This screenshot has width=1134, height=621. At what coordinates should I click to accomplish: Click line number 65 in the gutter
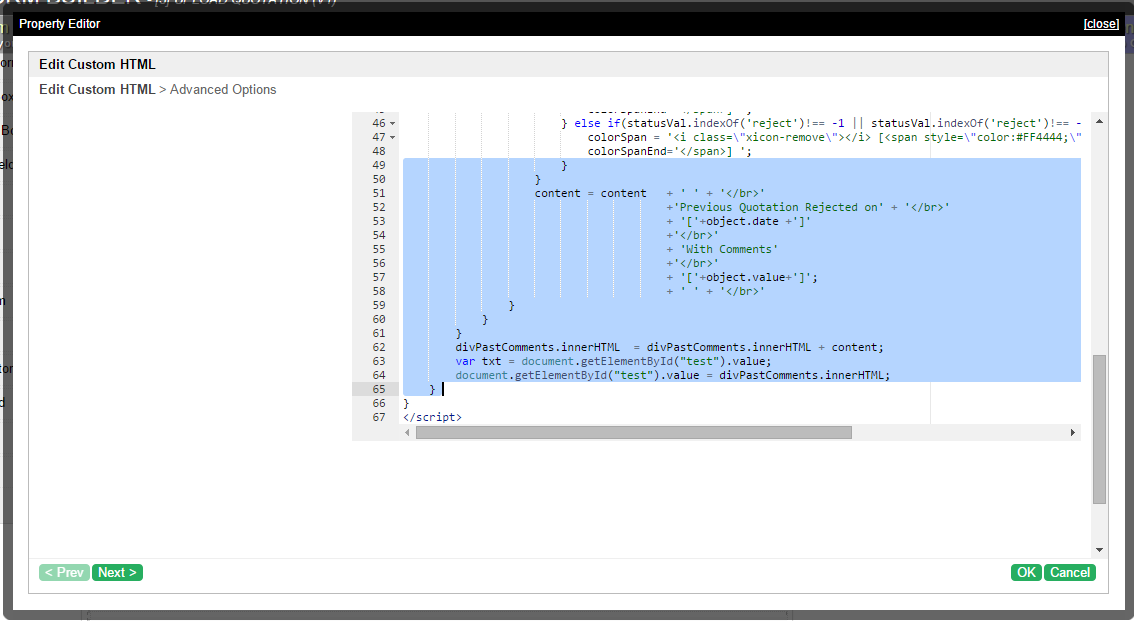(x=378, y=389)
